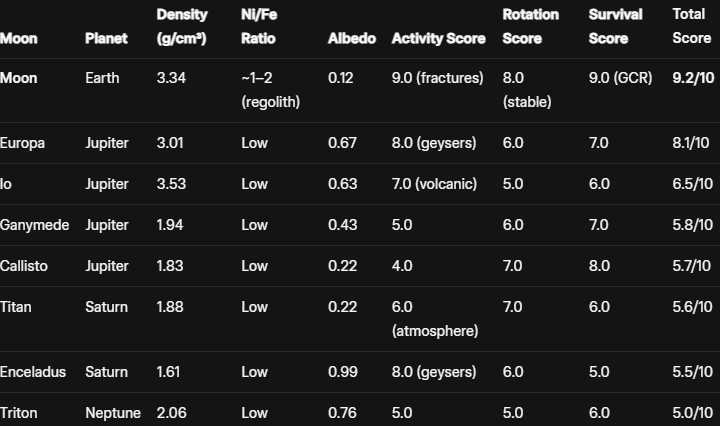
Task: Click the Activity Score column header
Action: click(x=439, y=38)
